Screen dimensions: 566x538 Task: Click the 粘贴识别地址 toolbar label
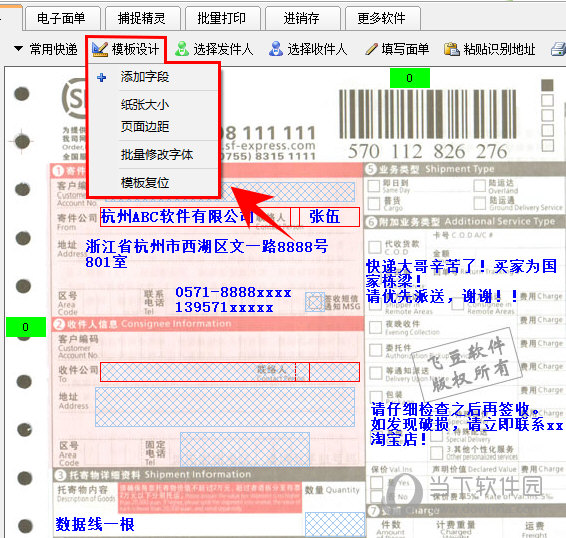[x=499, y=49]
